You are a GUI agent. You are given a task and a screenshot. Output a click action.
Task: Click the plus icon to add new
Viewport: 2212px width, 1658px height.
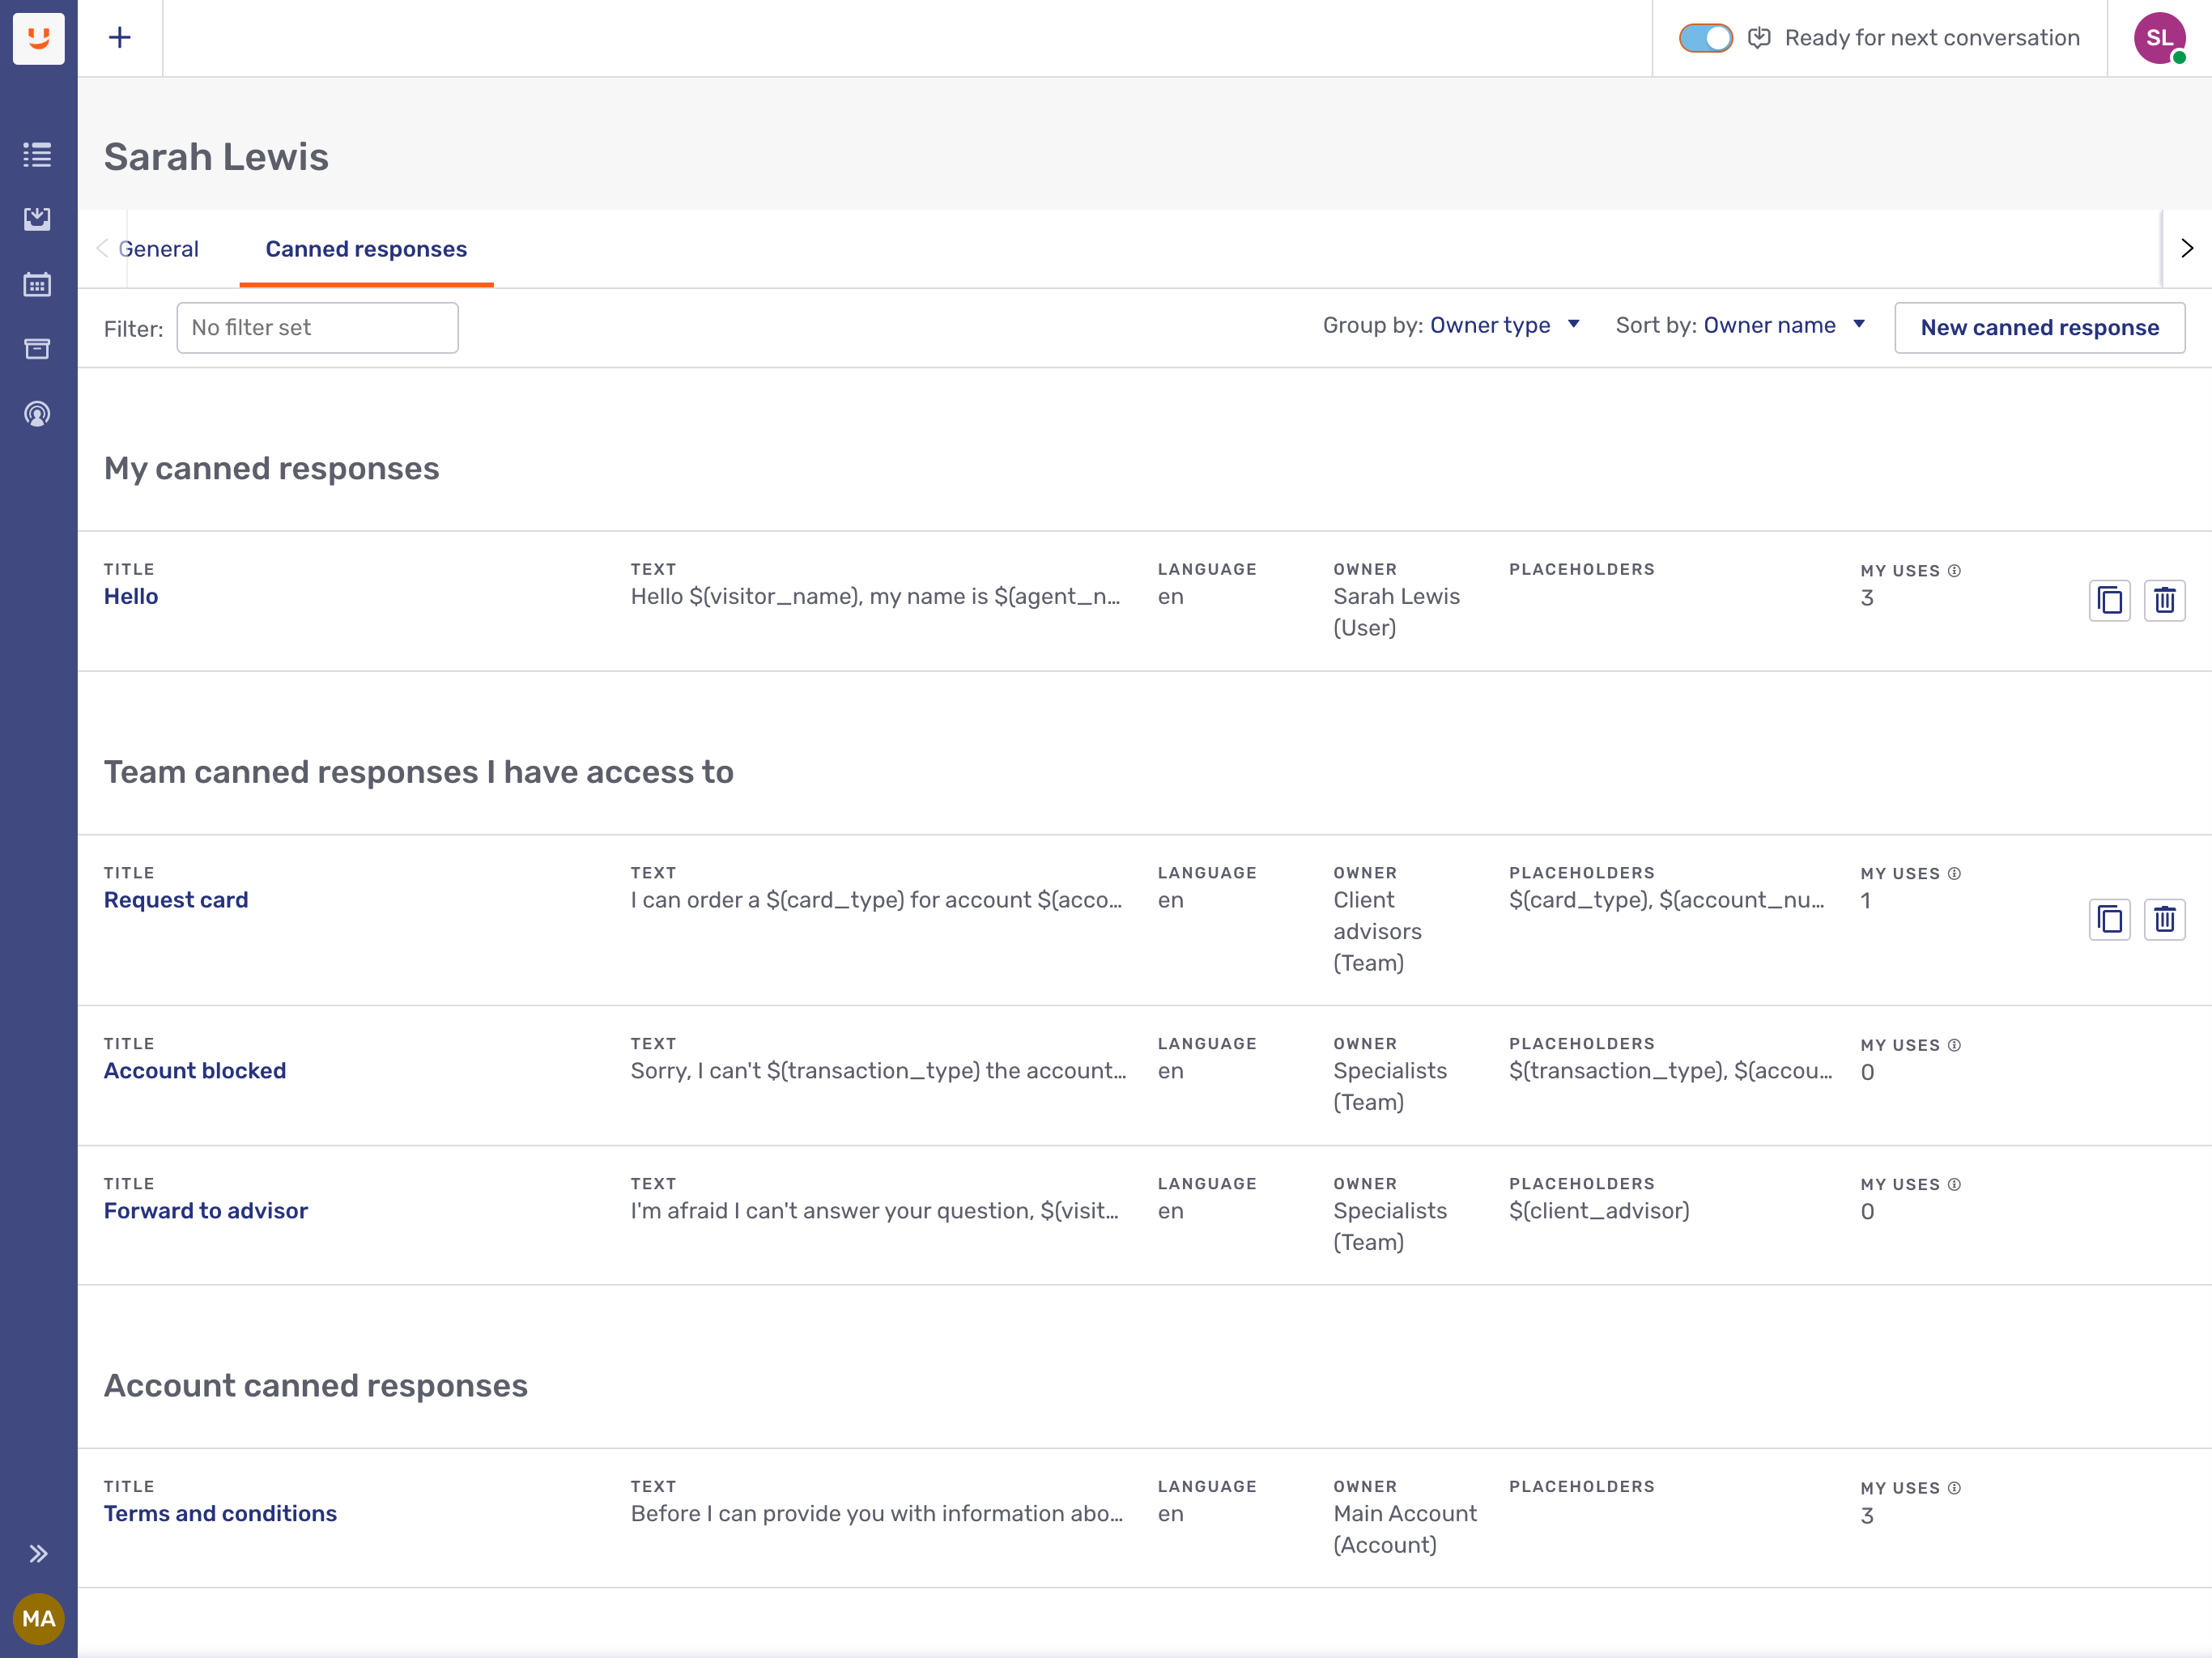pyautogui.click(x=120, y=38)
